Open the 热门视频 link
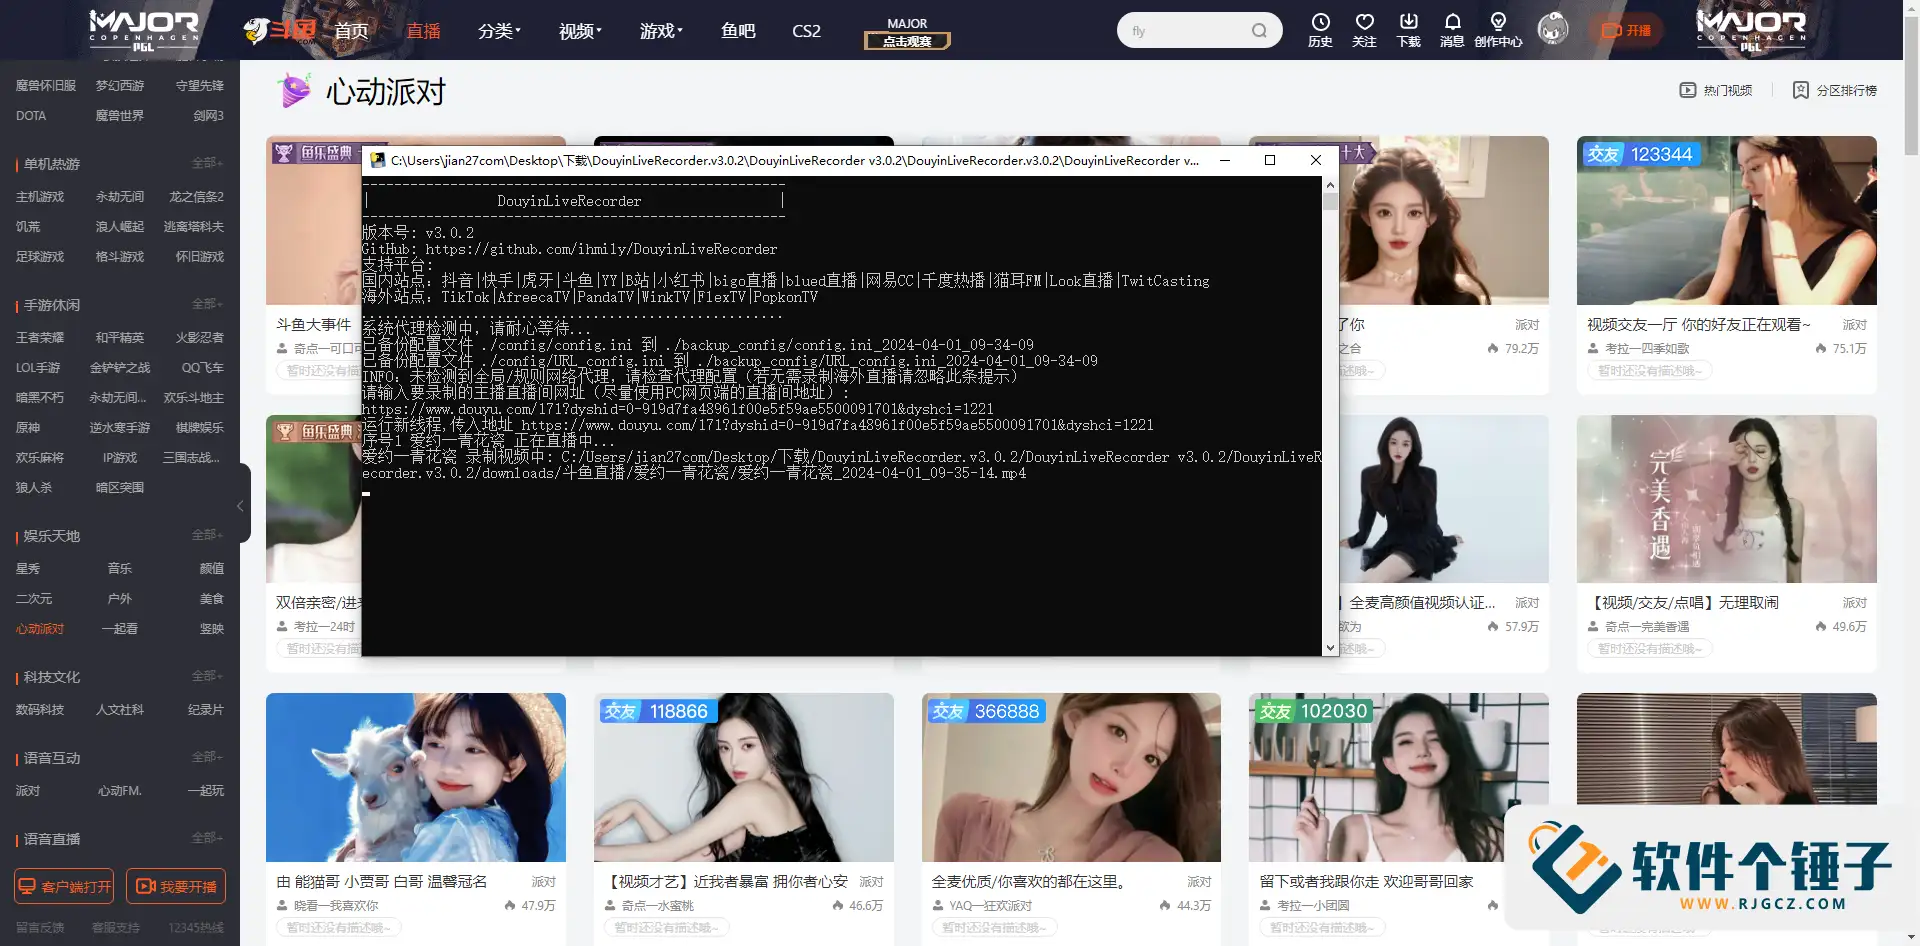The width and height of the screenshot is (1920, 946). coord(1716,90)
